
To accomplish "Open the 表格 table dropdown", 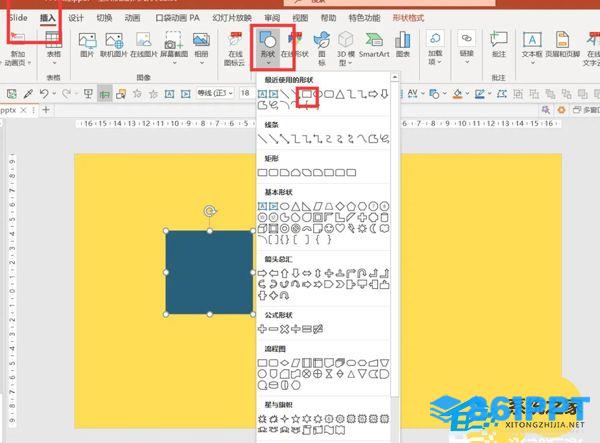I will click(x=54, y=47).
